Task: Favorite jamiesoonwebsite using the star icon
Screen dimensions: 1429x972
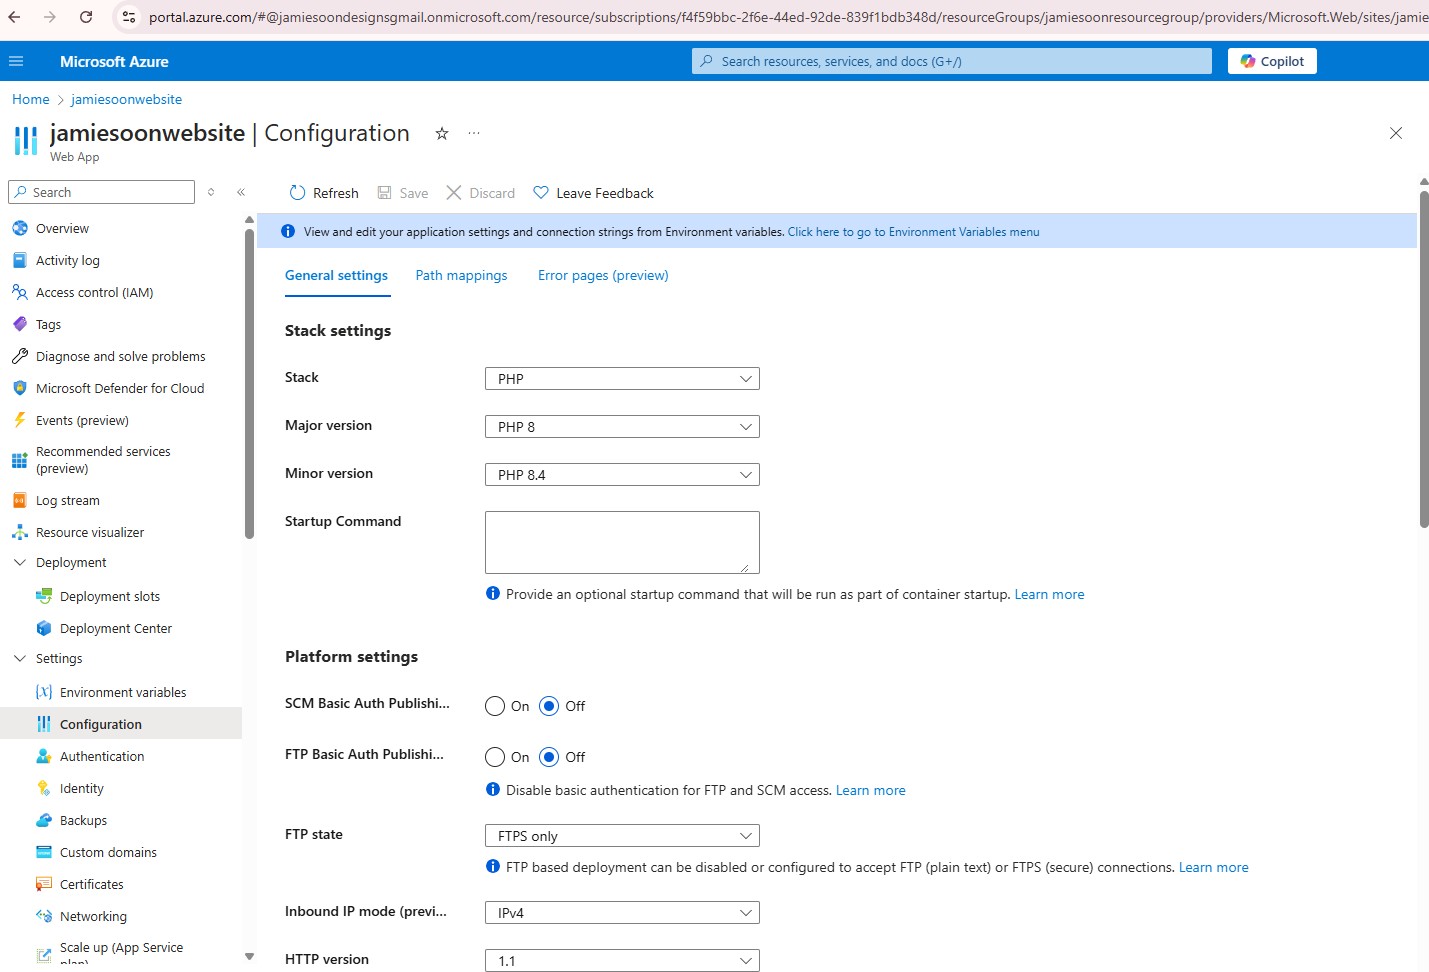Action: tap(441, 133)
